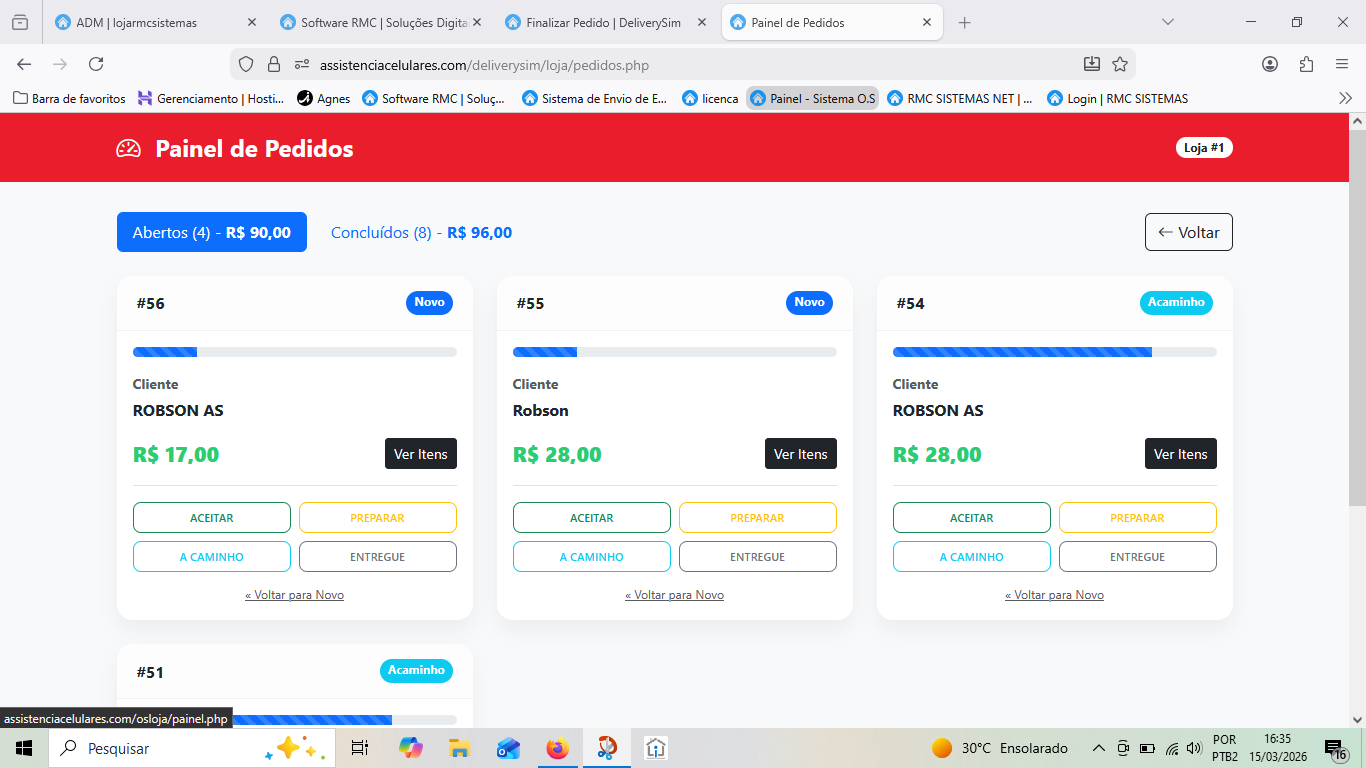This screenshot has width=1366, height=768.
Task: Bookmark this page with the star icon
Action: click(1120, 64)
